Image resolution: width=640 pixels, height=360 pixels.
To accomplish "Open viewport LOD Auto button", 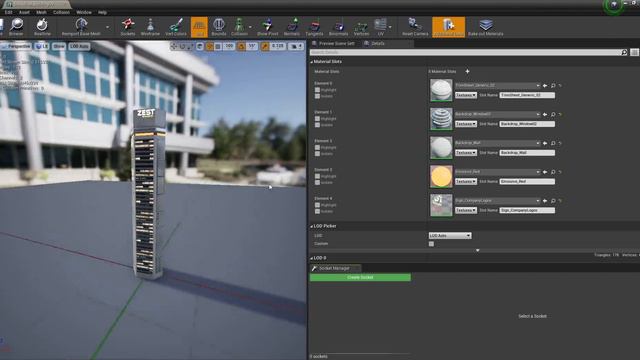I will click(79, 46).
